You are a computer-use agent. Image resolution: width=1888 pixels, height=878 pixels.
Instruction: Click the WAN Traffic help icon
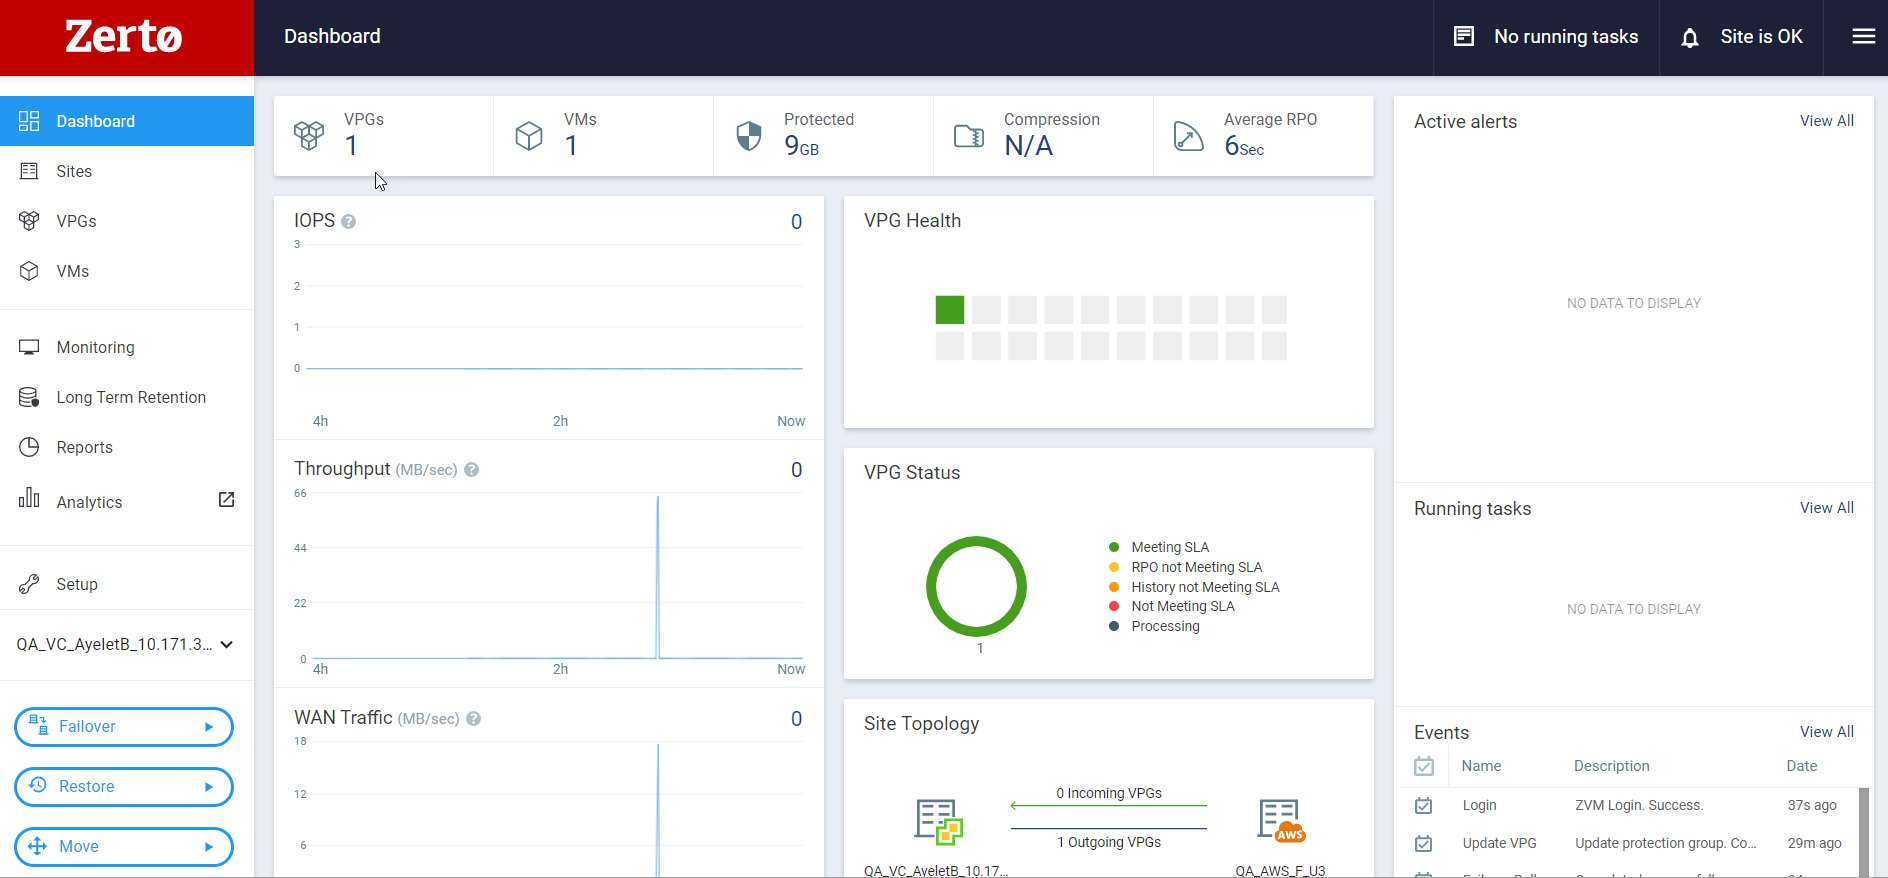pos(474,719)
